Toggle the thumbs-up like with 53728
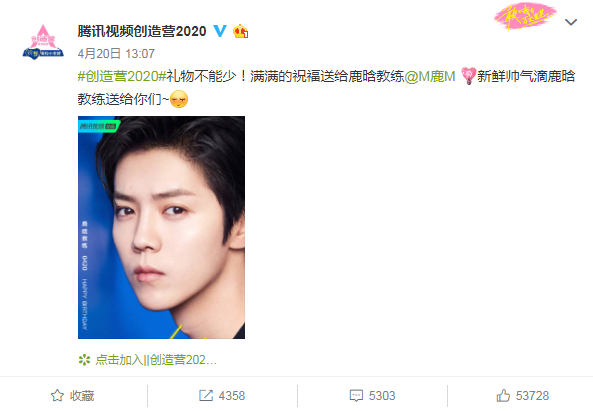The image size is (593, 411). tap(522, 395)
